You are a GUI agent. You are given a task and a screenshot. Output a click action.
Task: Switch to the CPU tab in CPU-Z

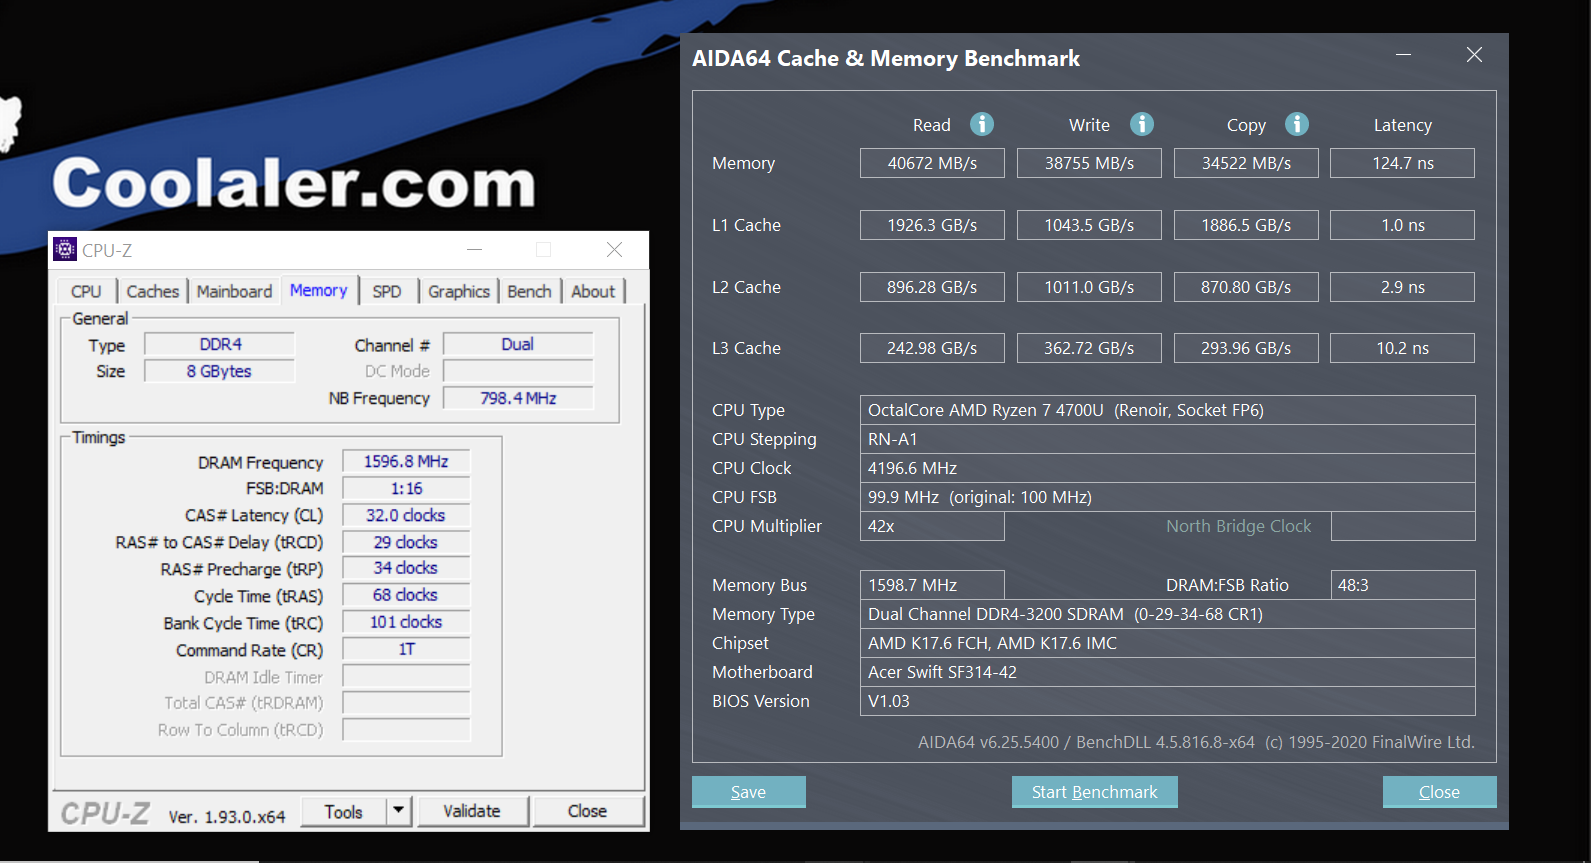86,291
